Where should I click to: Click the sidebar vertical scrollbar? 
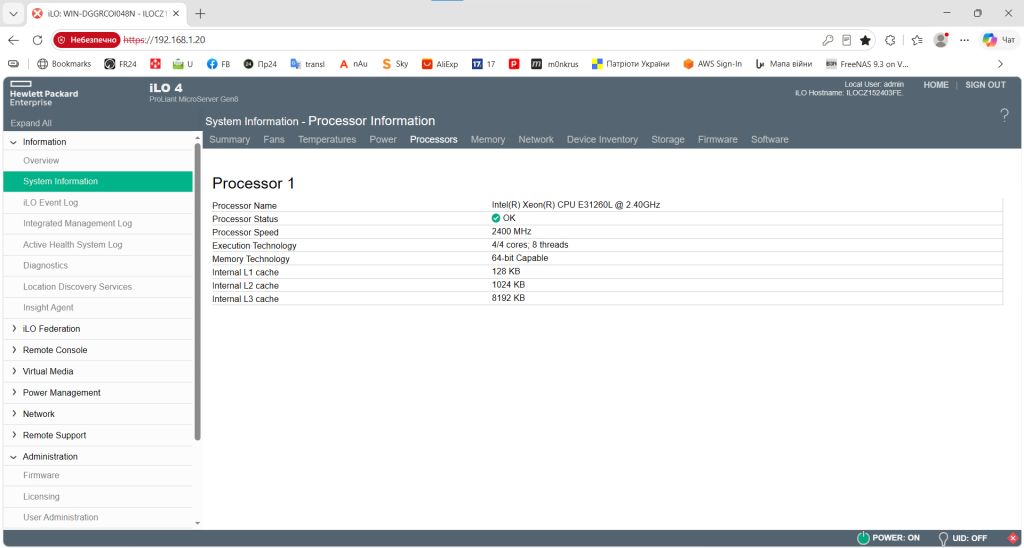click(198, 291)
